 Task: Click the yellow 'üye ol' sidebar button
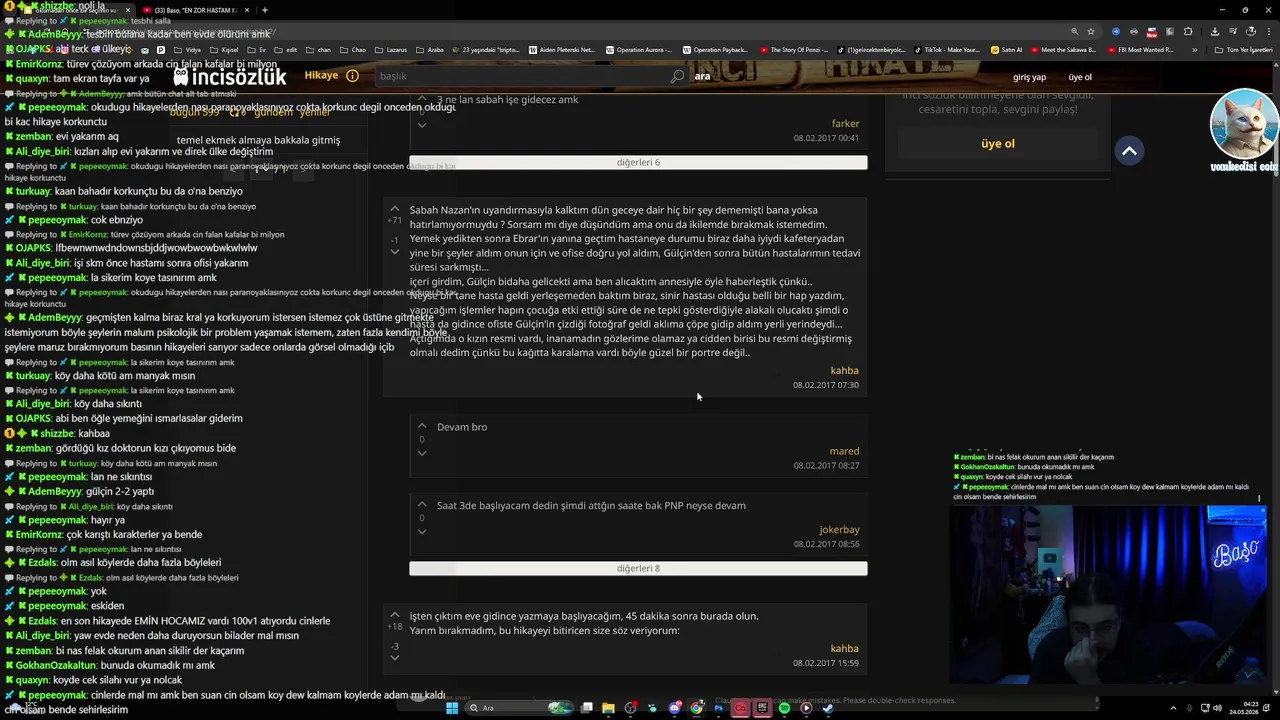998,143
